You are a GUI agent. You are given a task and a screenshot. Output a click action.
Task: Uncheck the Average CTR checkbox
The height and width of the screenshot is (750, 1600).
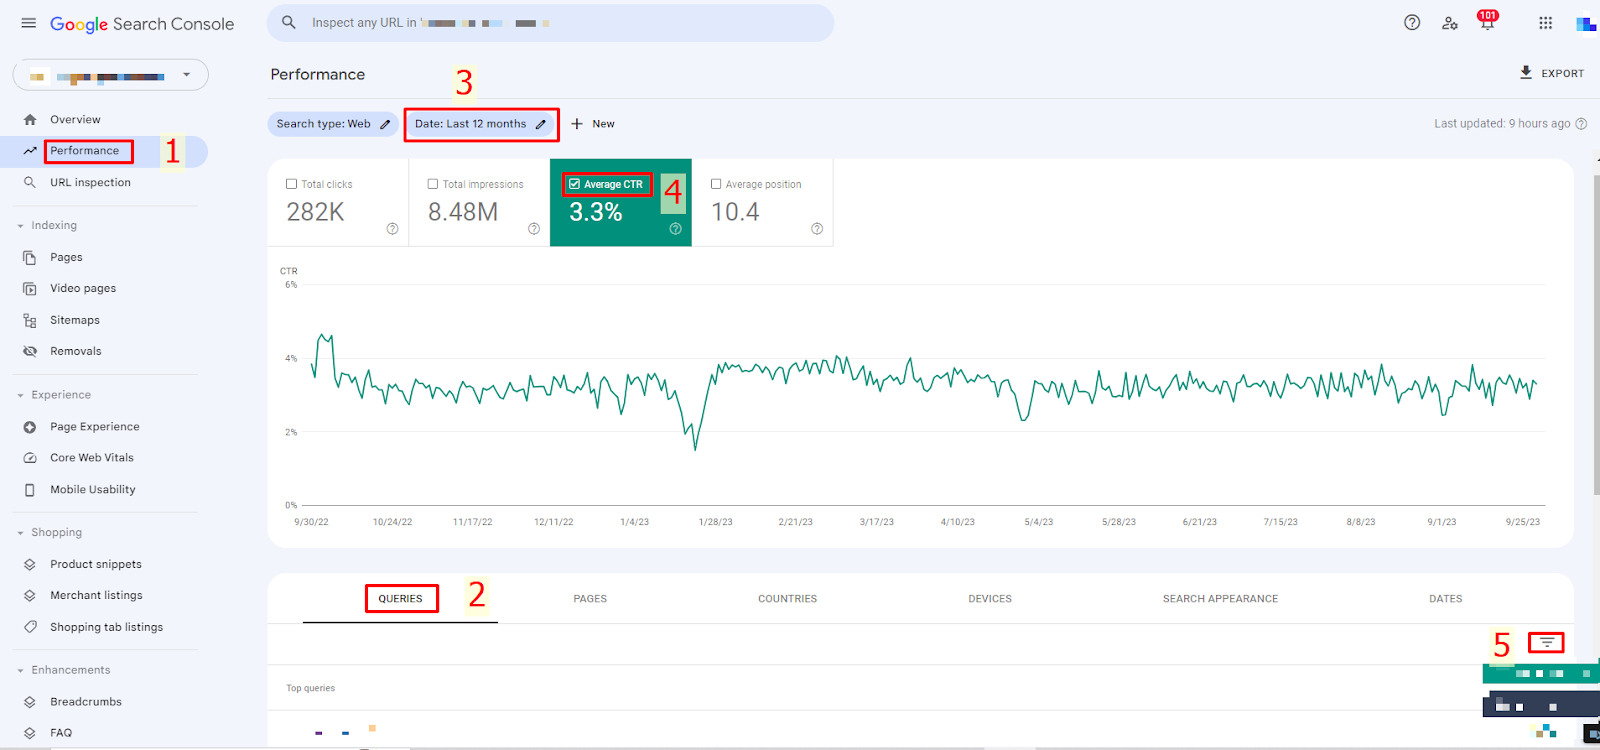(574, 184)
